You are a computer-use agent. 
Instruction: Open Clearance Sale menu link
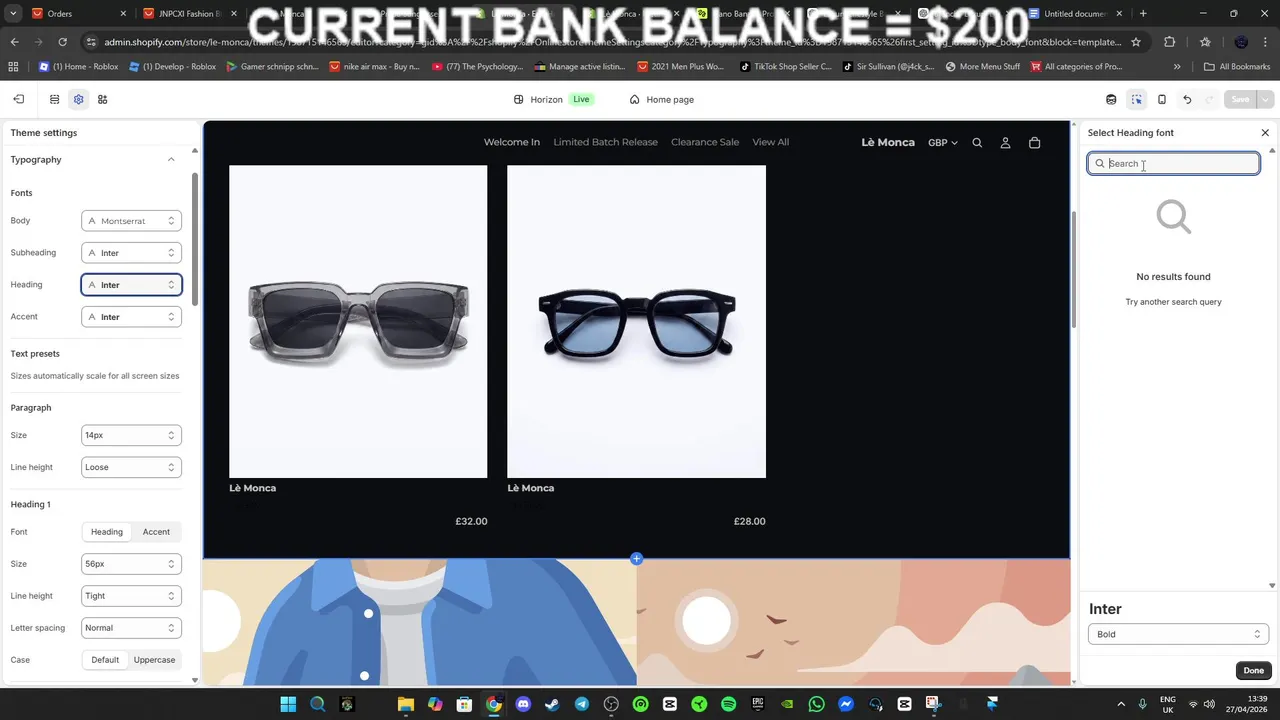(x=705, y=142)
